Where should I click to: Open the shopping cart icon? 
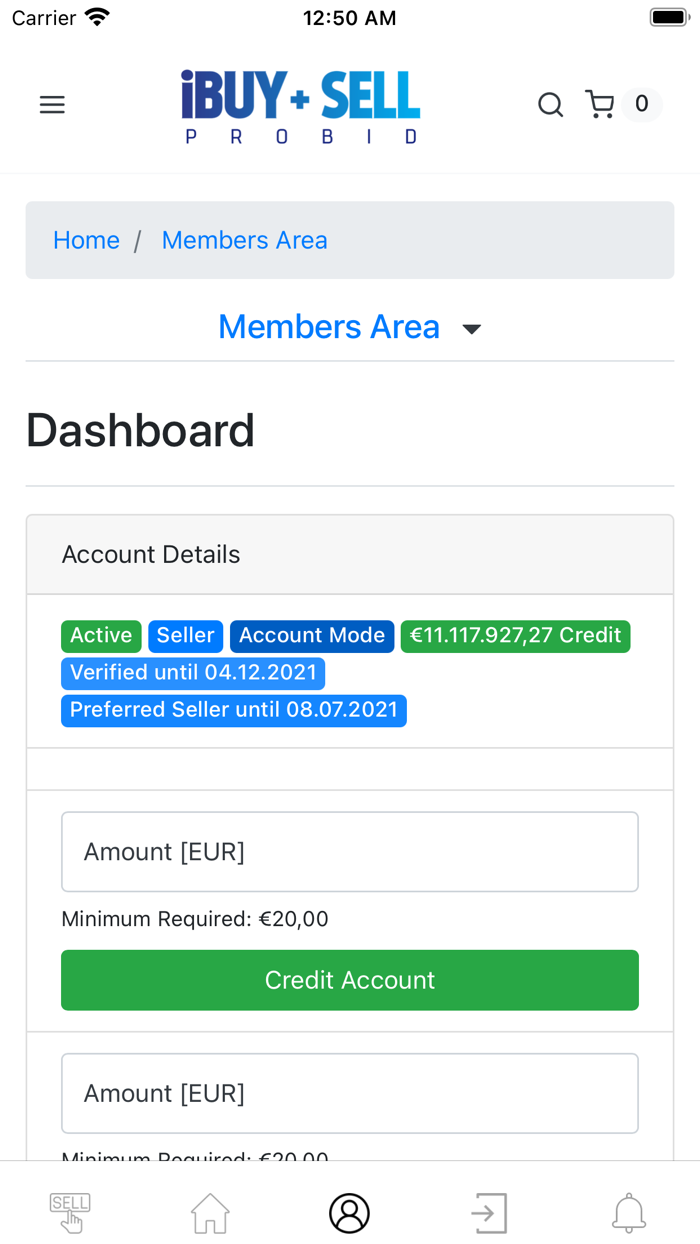click(600, 105)
